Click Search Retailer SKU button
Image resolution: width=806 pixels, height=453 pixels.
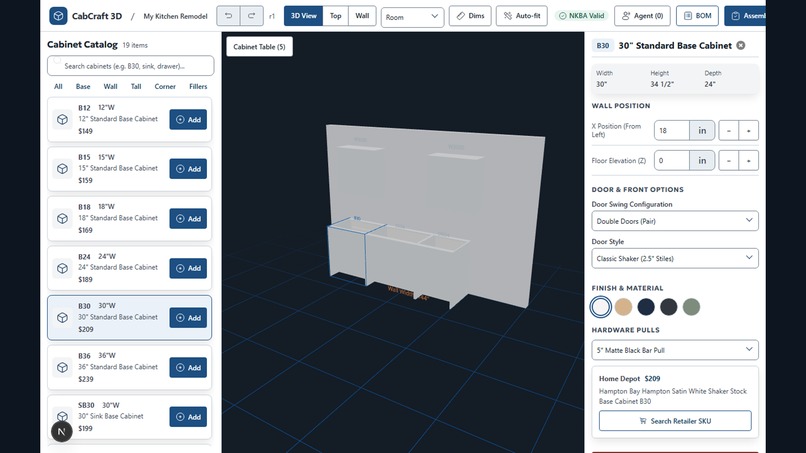pos(675,421)
